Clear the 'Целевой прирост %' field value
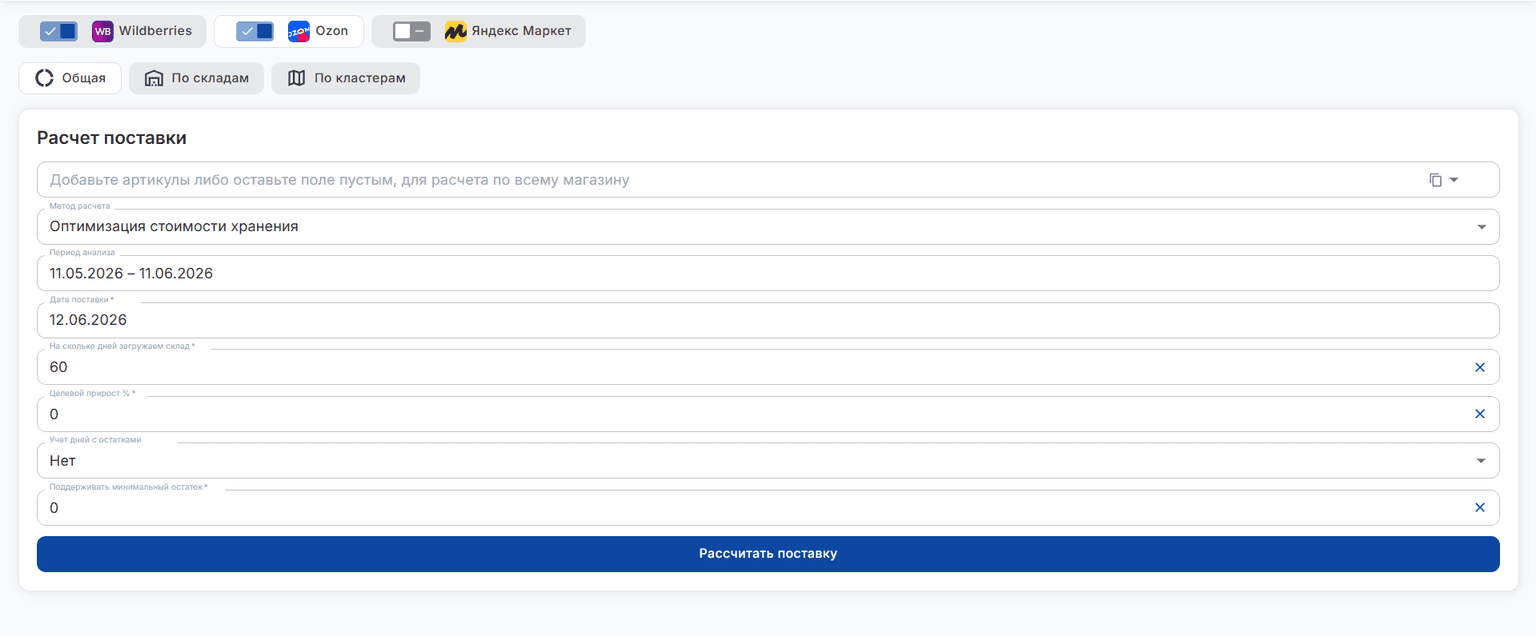Image resolution: width=1536 pixels, height=636 pixels. coord(1480,414)
